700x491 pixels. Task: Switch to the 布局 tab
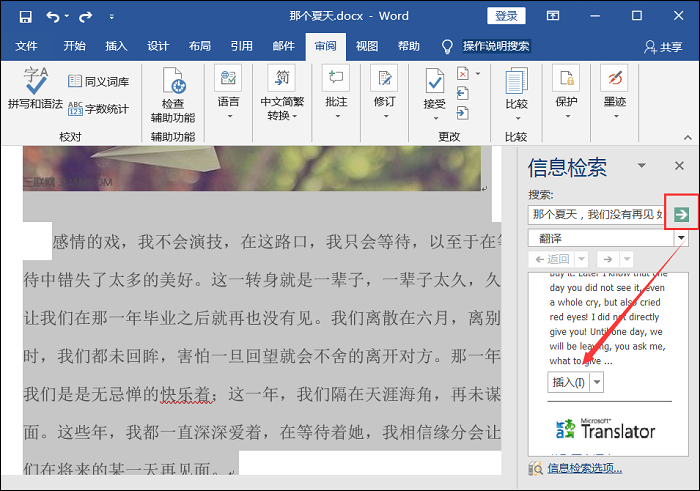point(200,46)
